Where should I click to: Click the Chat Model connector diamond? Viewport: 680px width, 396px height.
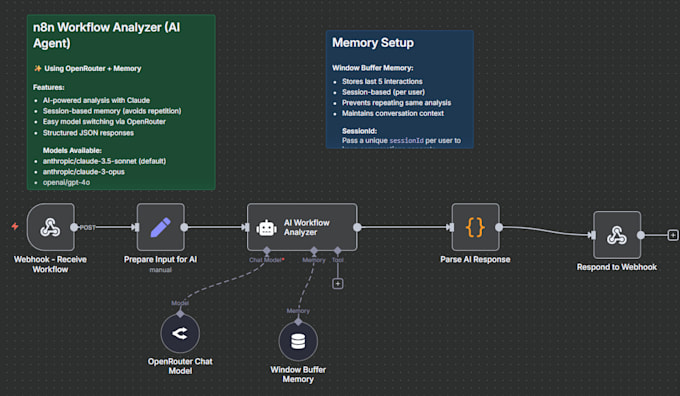tap(267, 251)
